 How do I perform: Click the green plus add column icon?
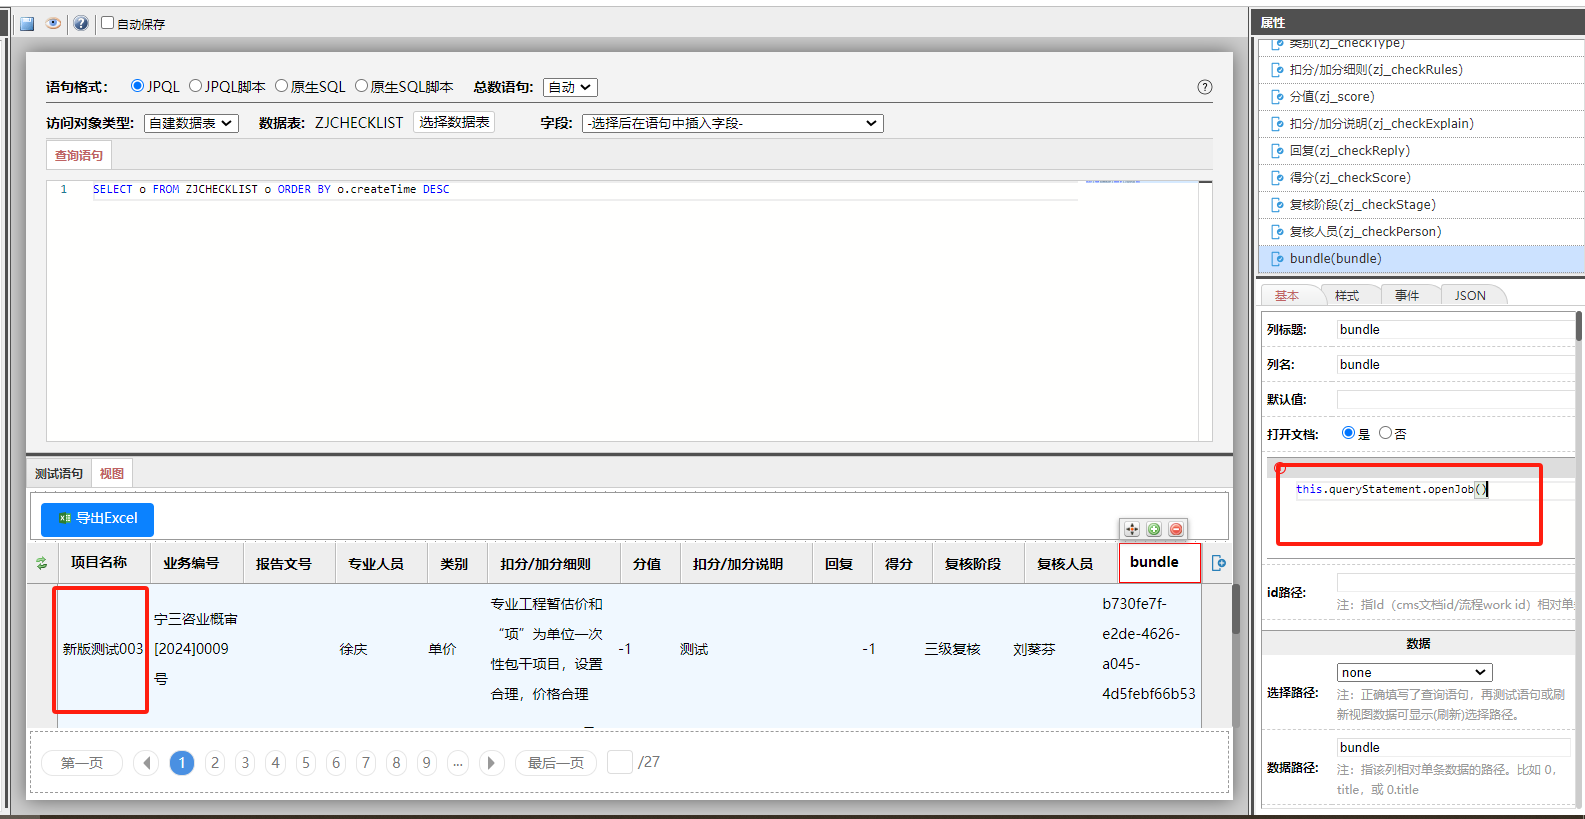(1154, 529)
